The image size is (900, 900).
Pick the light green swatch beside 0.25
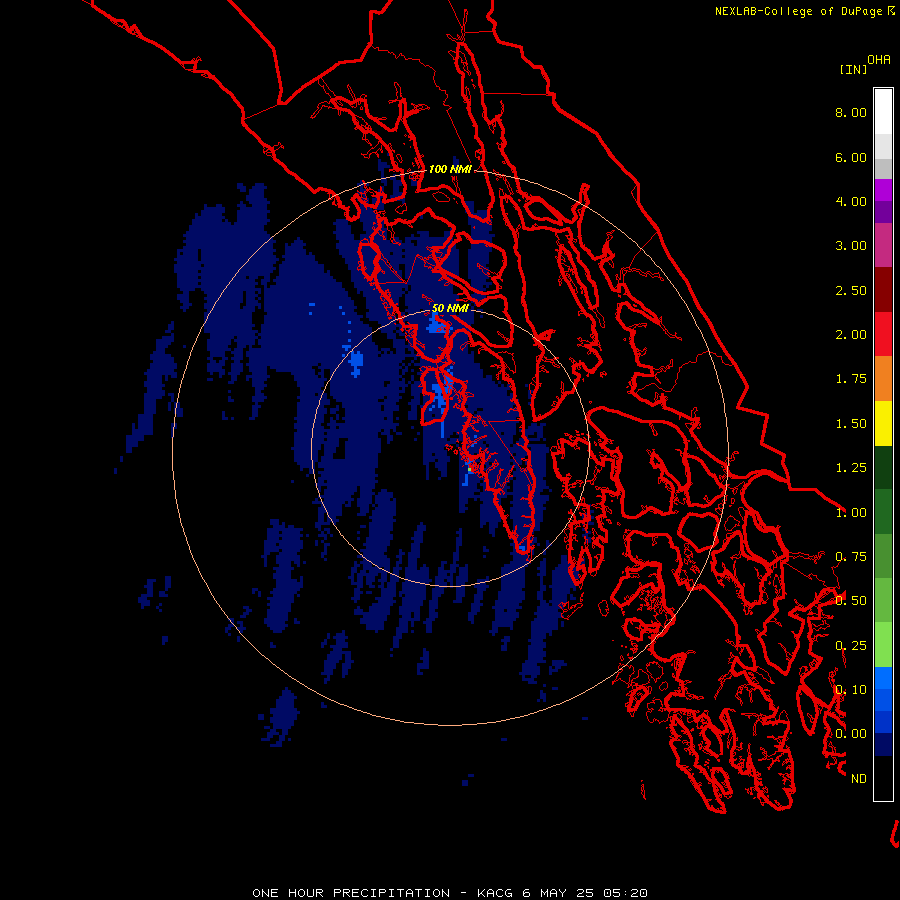[x=883, y=645]
